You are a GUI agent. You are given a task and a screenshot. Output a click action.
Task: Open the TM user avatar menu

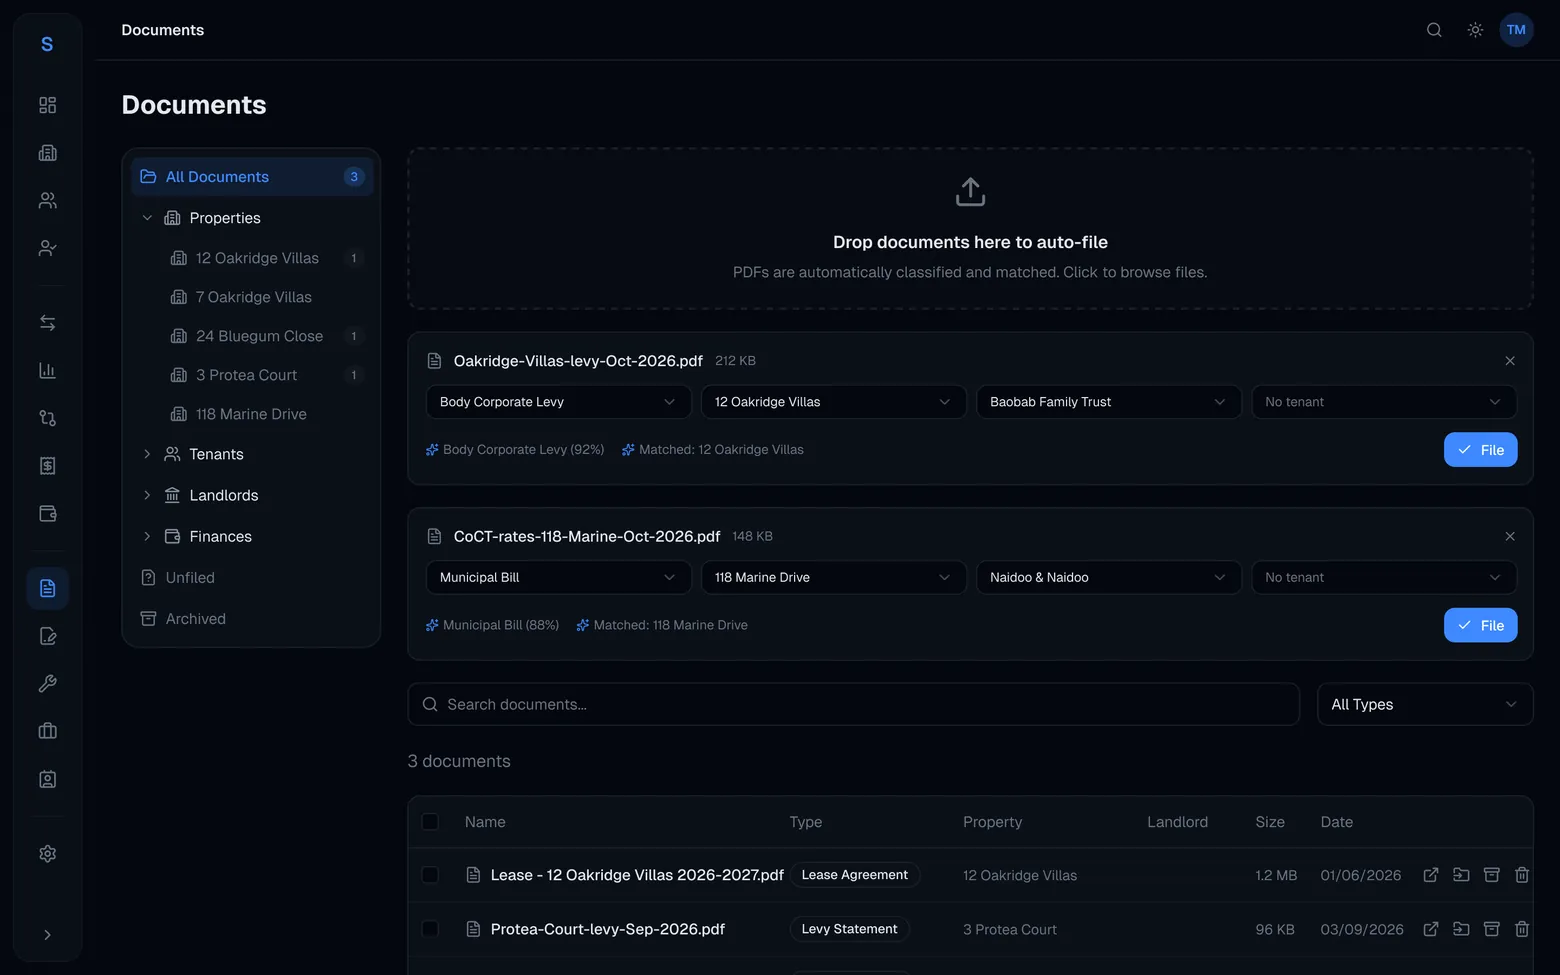pos(1516,30)
